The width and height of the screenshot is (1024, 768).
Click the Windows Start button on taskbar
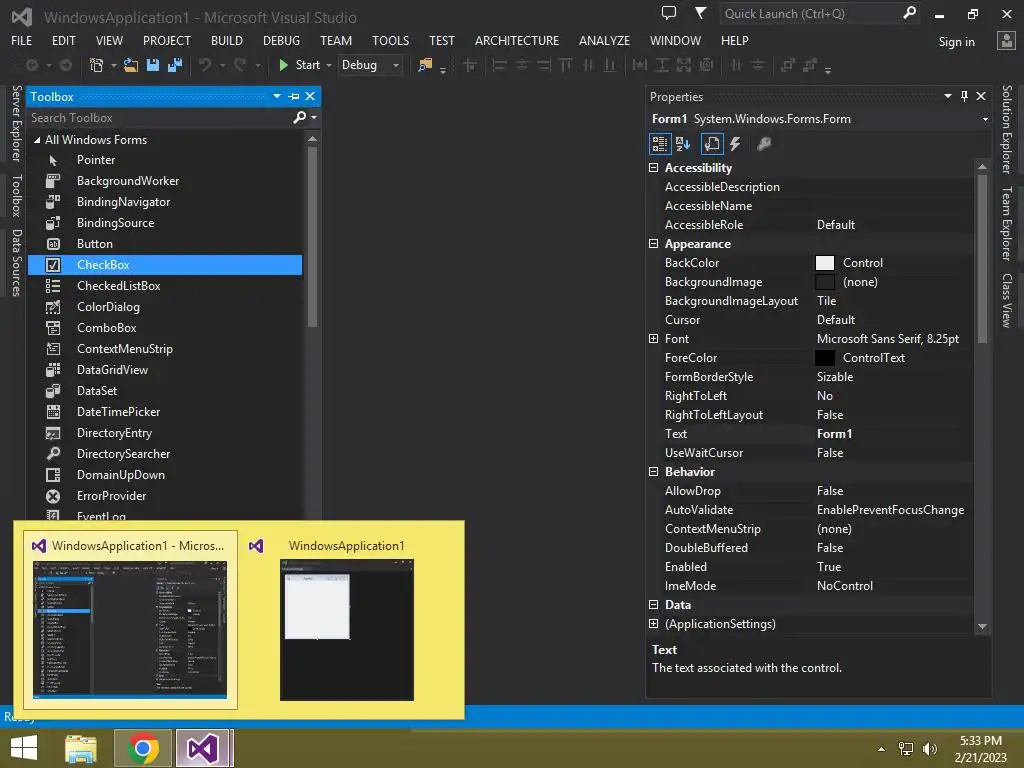click(24, 748)
